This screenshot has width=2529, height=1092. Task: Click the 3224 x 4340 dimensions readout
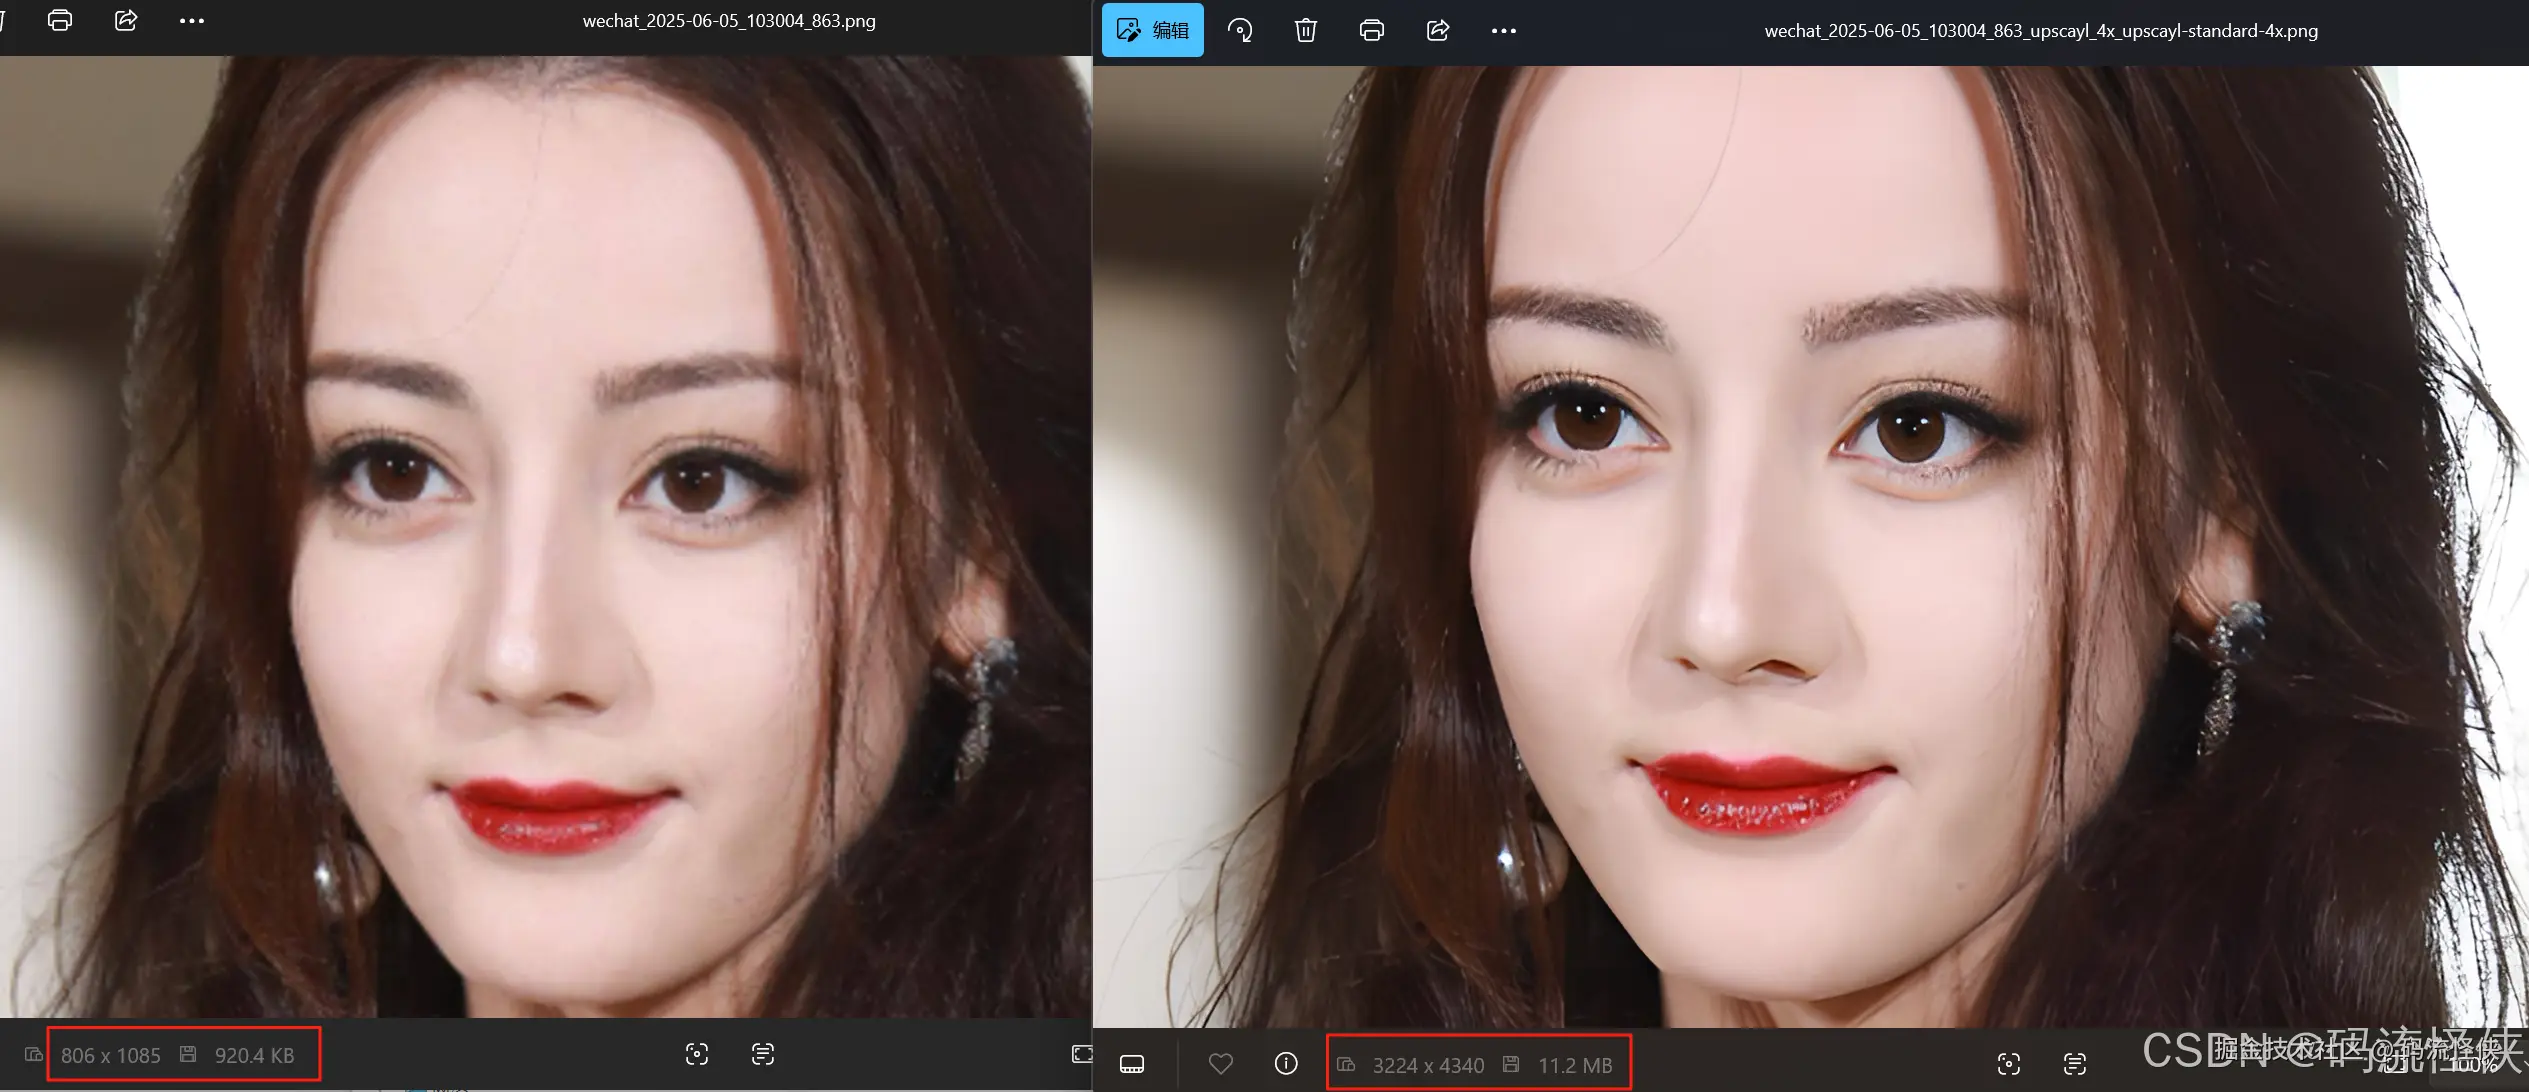click(1428, 1064)
